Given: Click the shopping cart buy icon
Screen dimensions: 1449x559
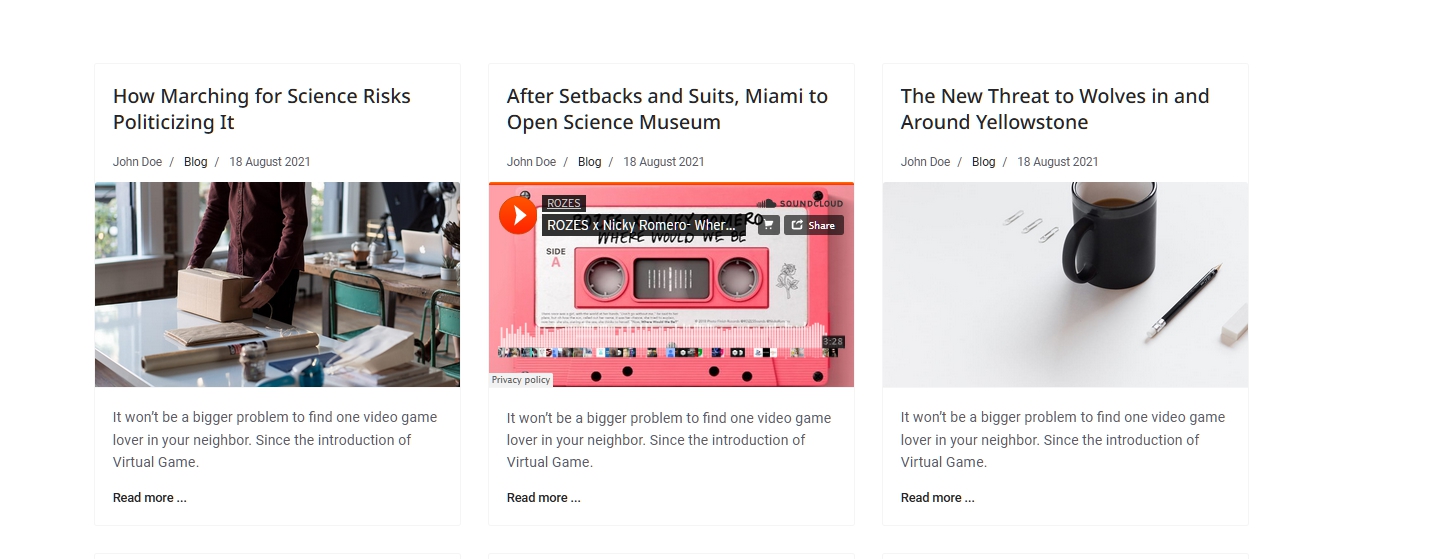Looking at the screenshot, I should point(768,225).
